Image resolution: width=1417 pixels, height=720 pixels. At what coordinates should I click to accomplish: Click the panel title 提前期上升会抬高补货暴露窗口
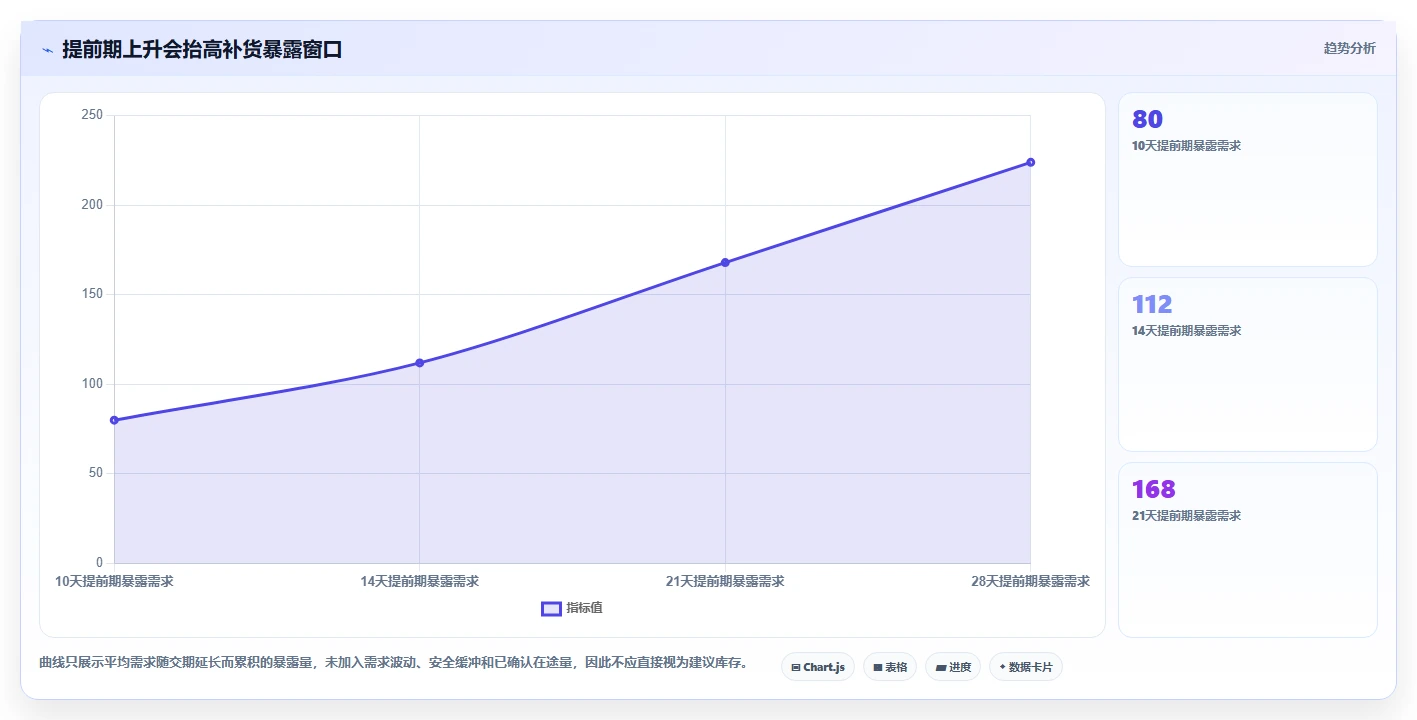pos(202,50)
